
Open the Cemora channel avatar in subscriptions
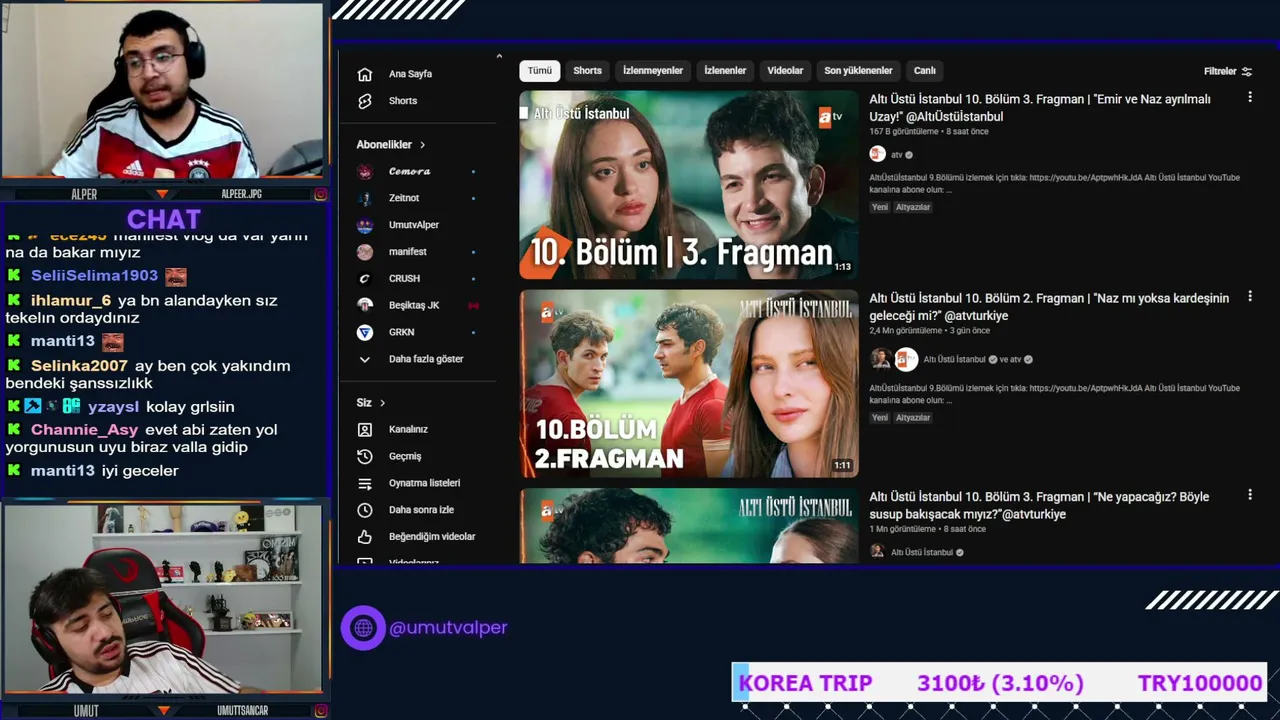click(x=365, y=172)
